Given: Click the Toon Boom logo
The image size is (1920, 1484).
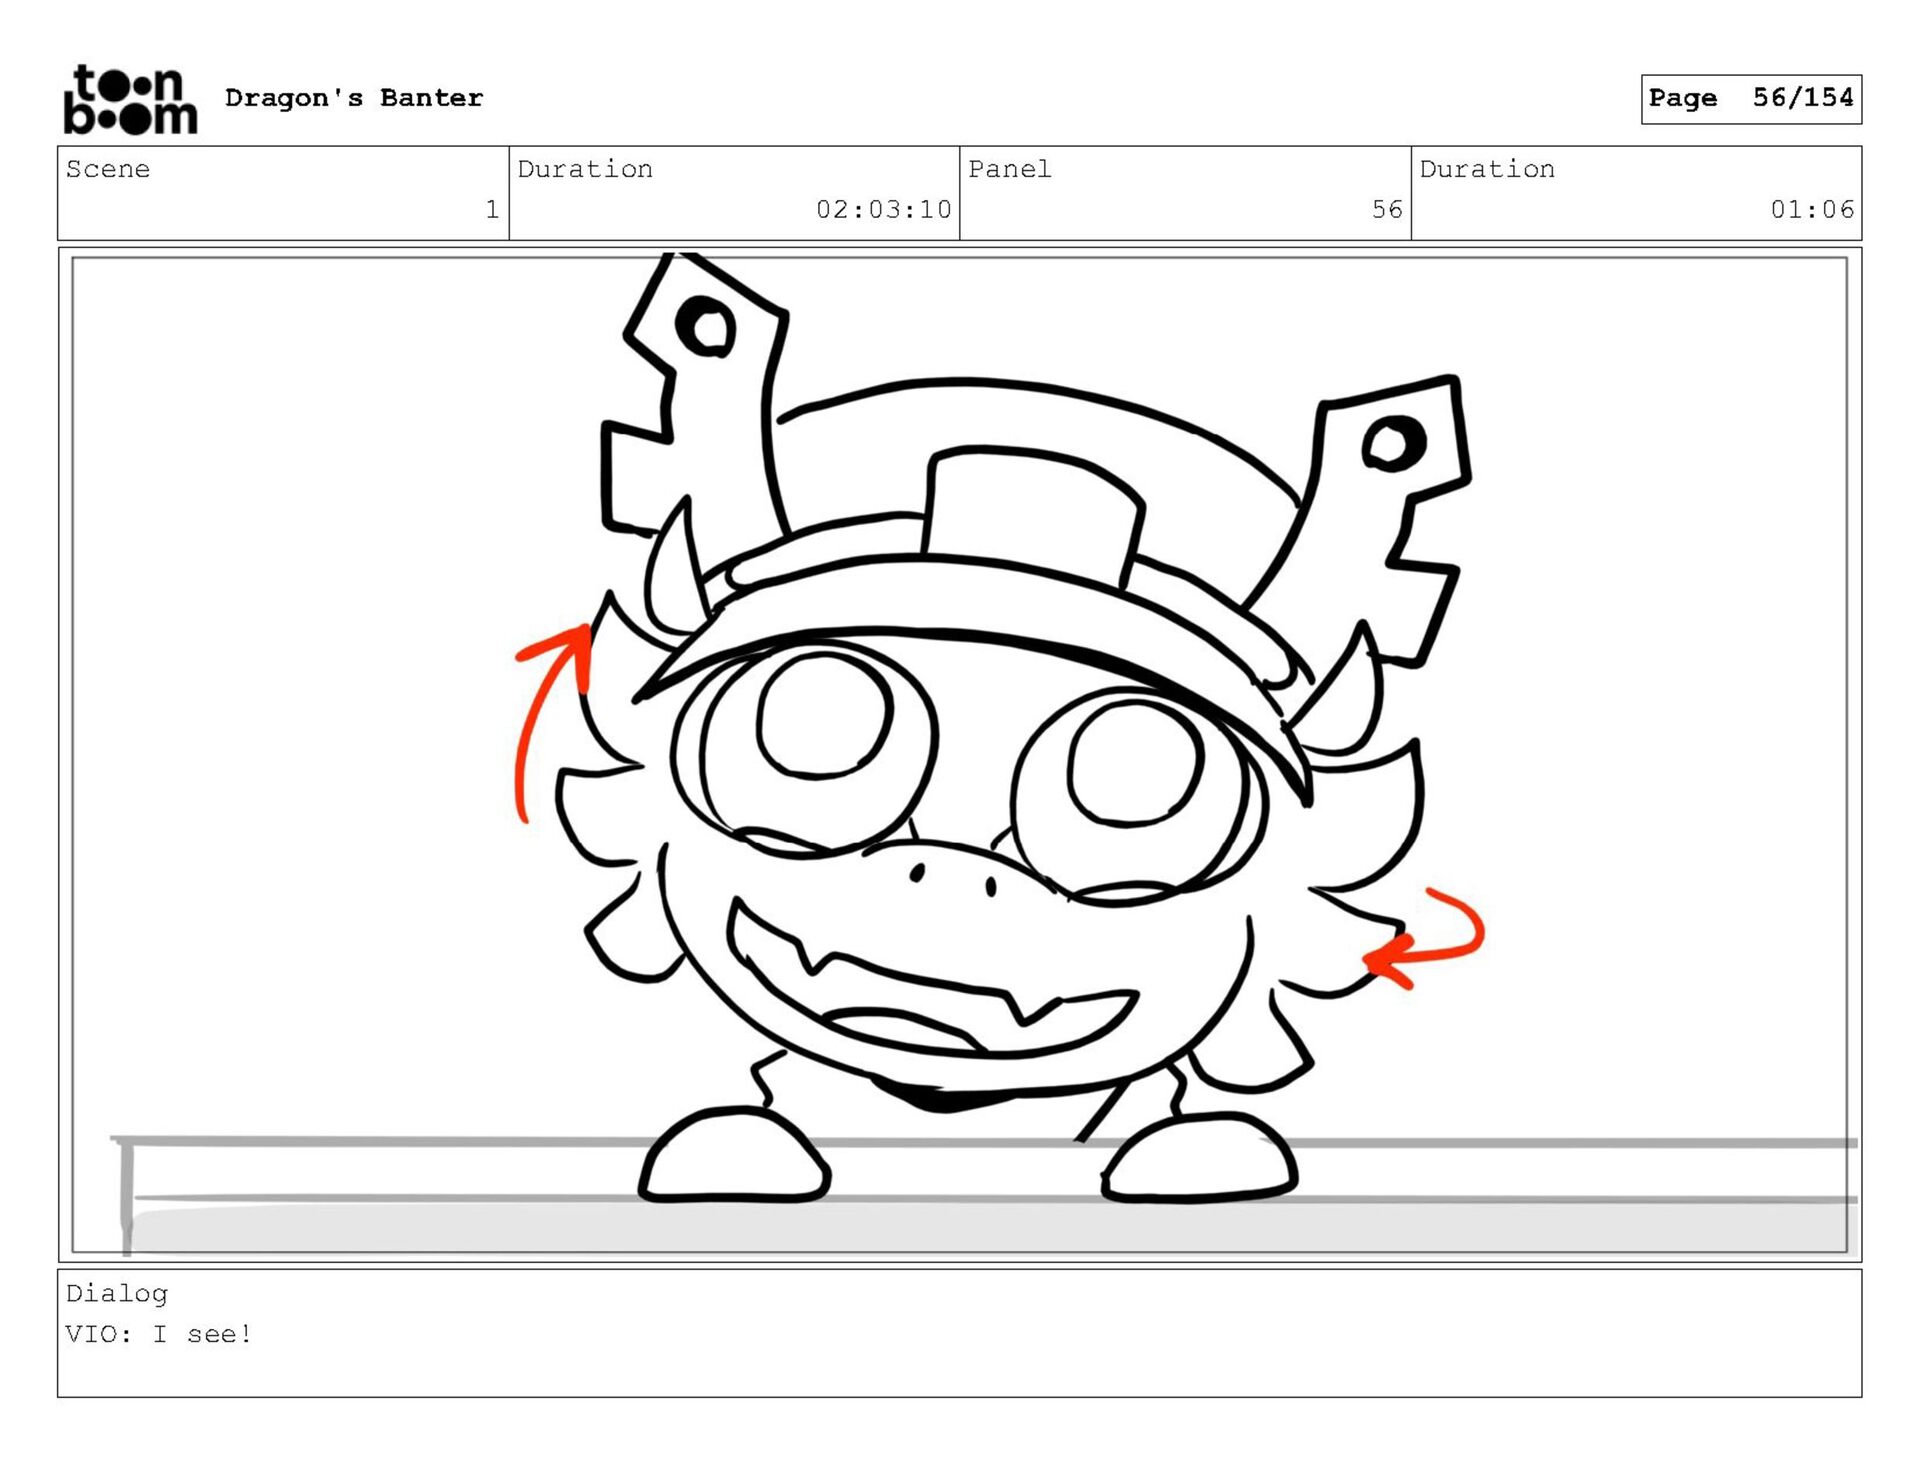Looking at the screenshot, I should point(130,99).
